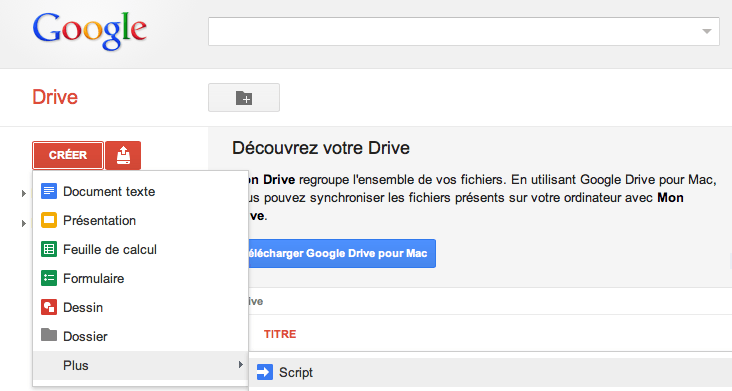Click the green spreadsheet icon

tap(49, 249)
